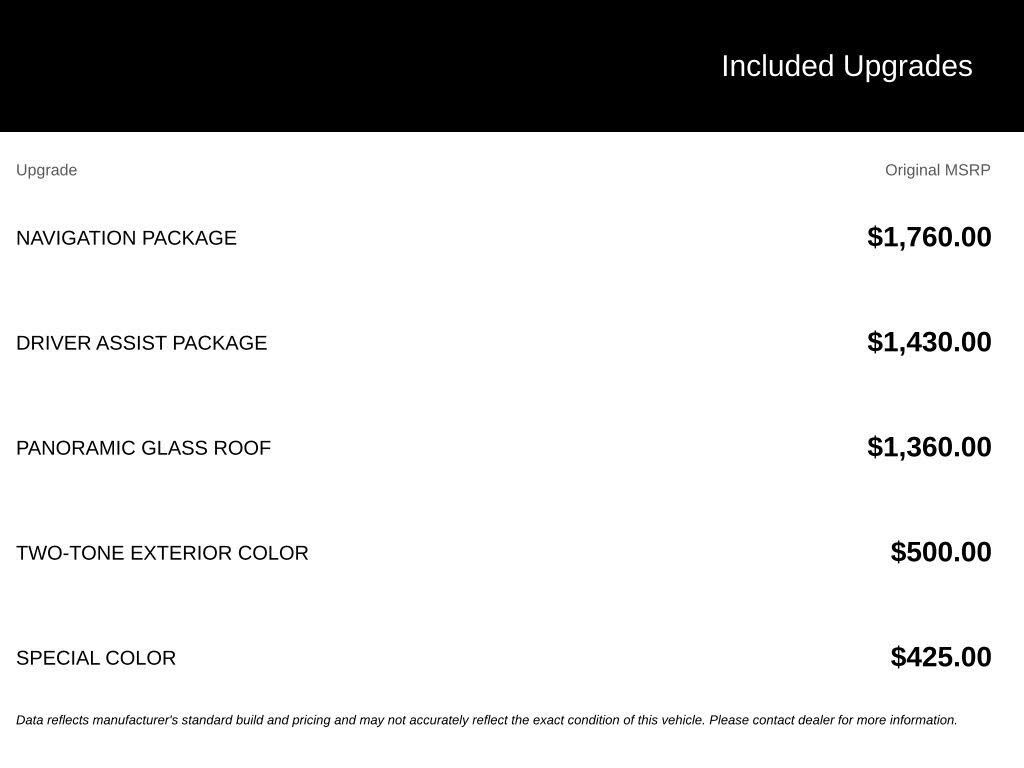This screenshot has width=1024, height=768.
Task: Click the Included Upgrades header title
Action: 846,67
